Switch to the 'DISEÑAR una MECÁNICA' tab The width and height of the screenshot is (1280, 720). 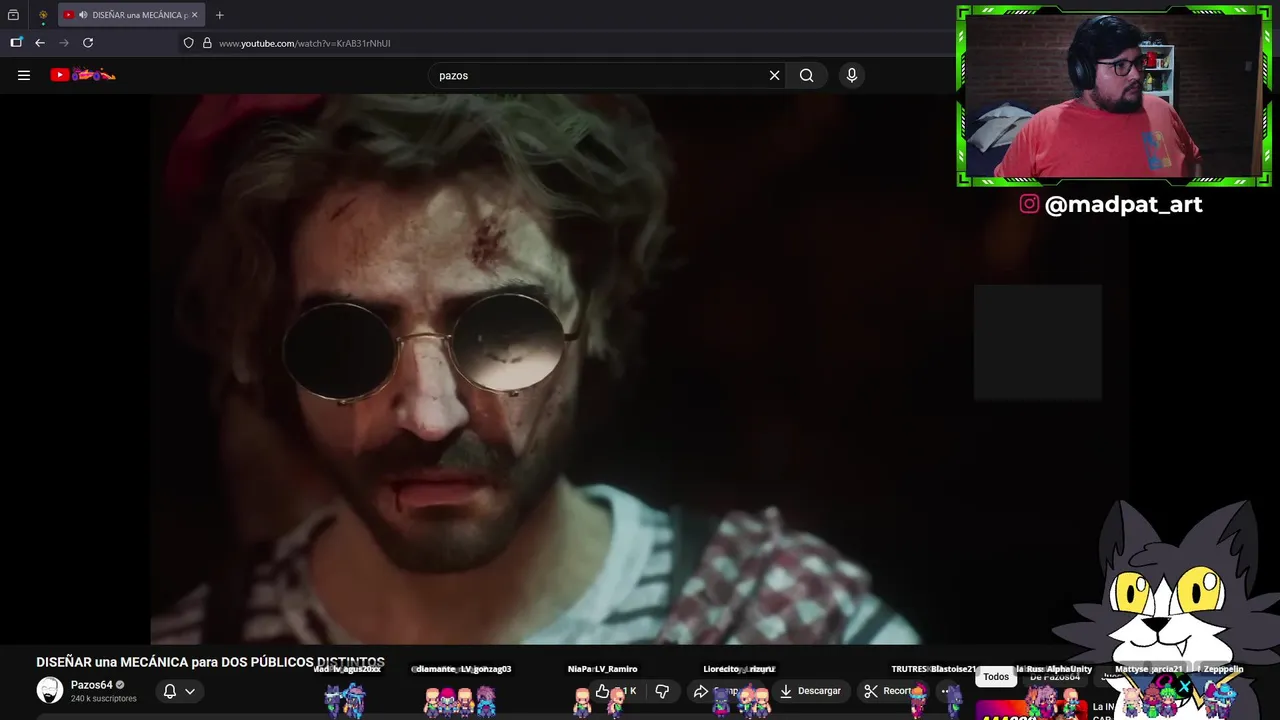(x=132, y=15)
